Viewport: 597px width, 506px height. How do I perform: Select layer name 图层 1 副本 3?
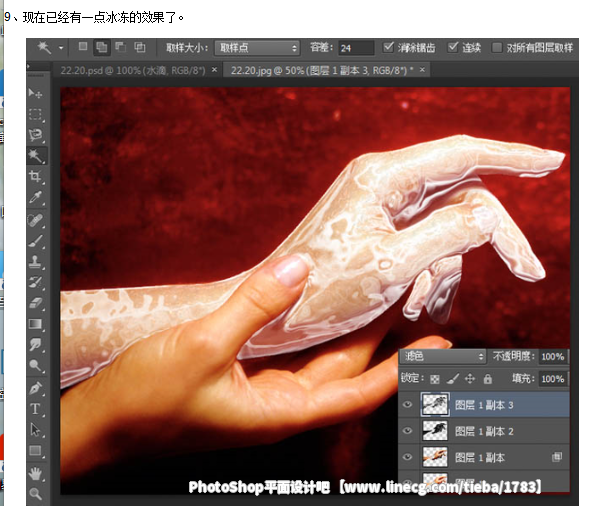484,405
